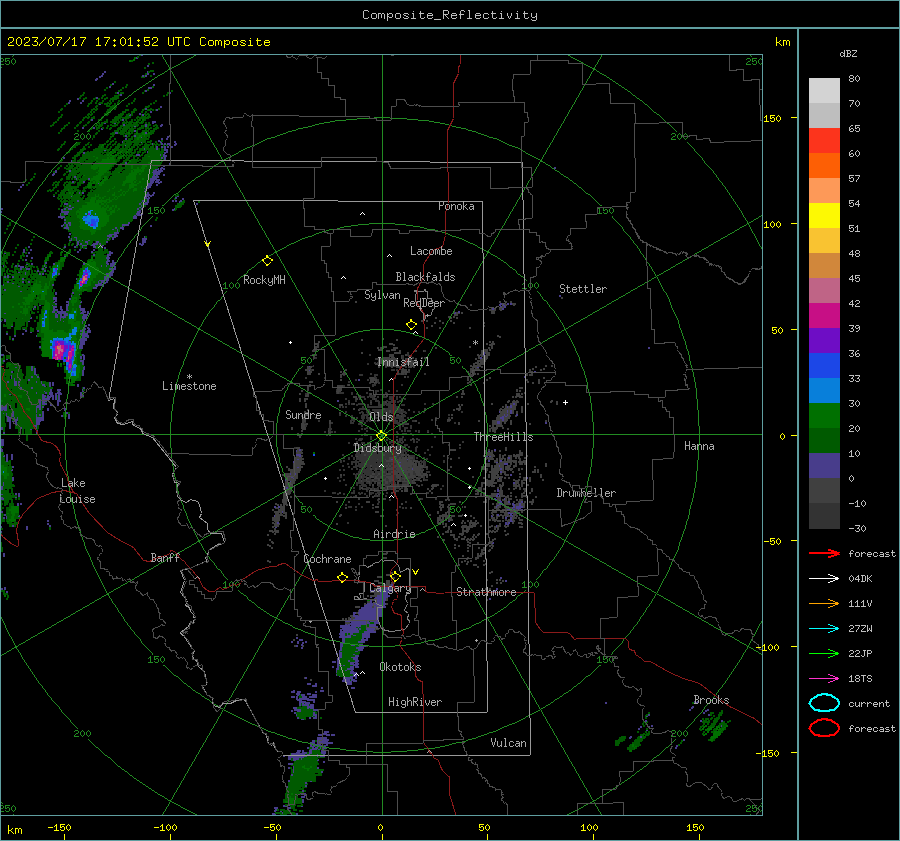Click the bright green swatch below 30 dBZ
The image size is (900, 841).
click(824, 415)
